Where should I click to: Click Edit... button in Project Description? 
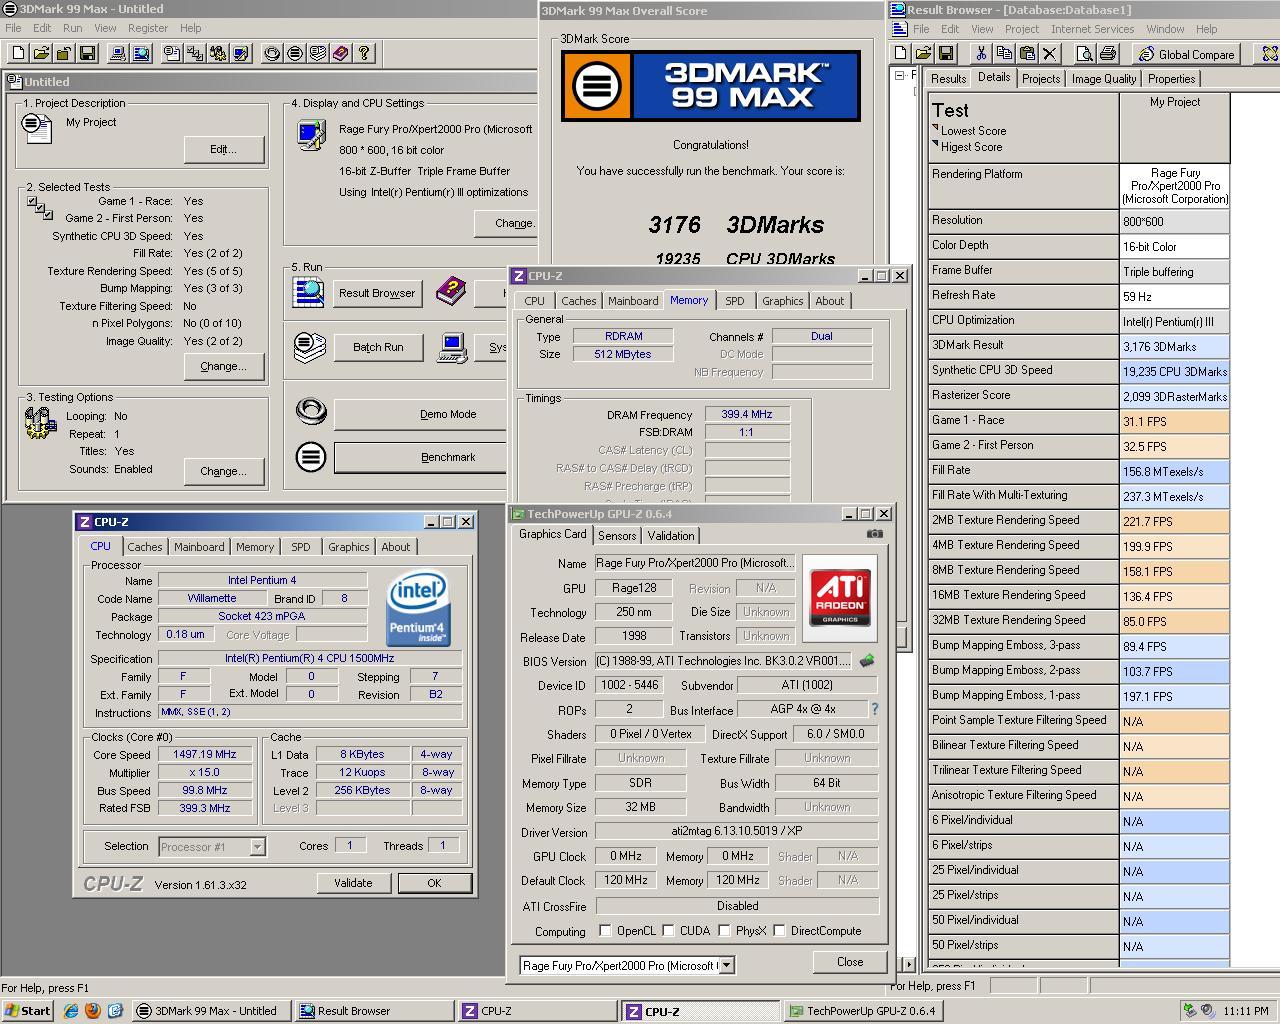pos(223,149)
